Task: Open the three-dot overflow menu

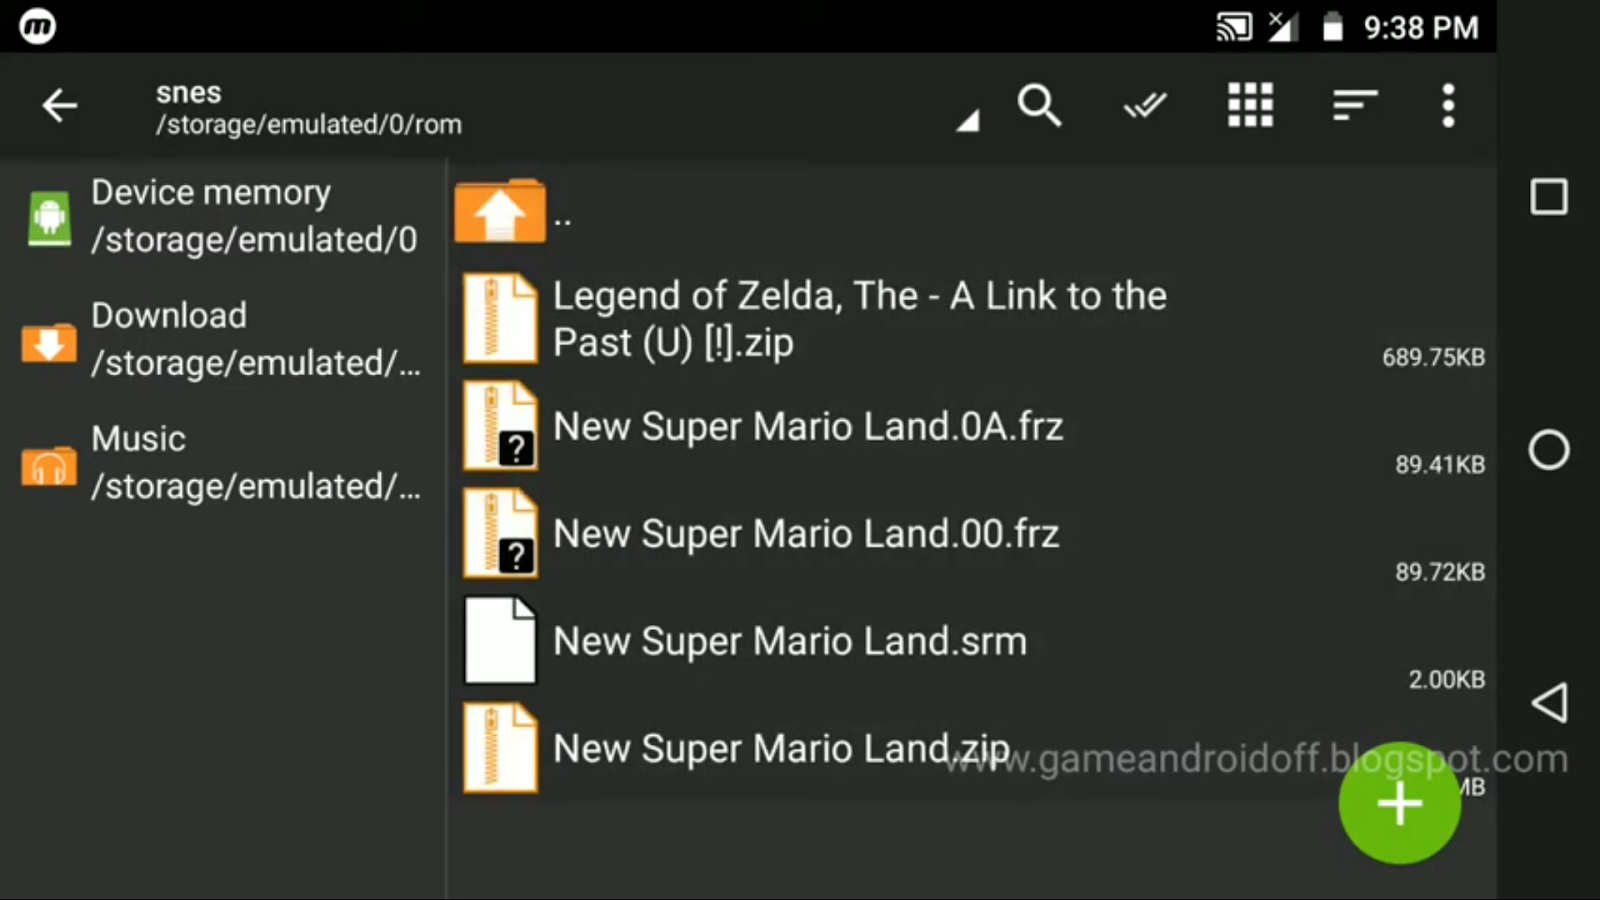Action: pyautogui.click(x=1448, y=105)
